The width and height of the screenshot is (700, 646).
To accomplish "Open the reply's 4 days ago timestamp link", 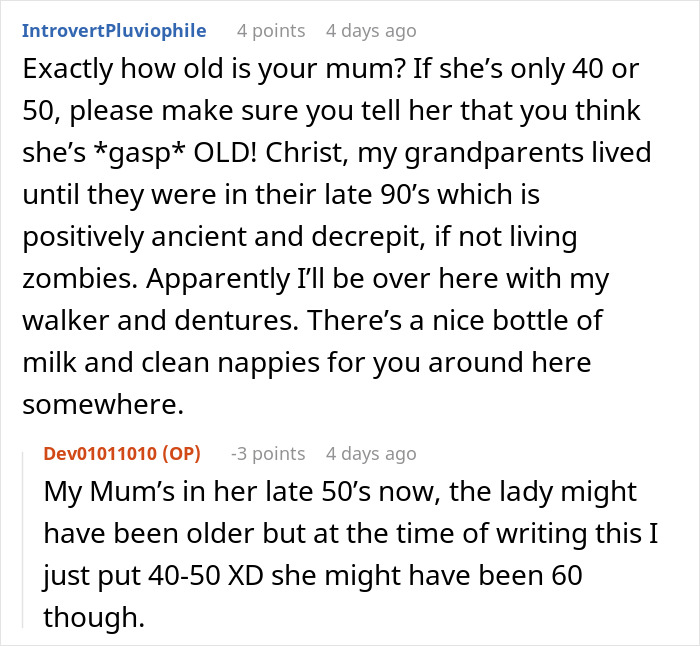I will [371, 454].
